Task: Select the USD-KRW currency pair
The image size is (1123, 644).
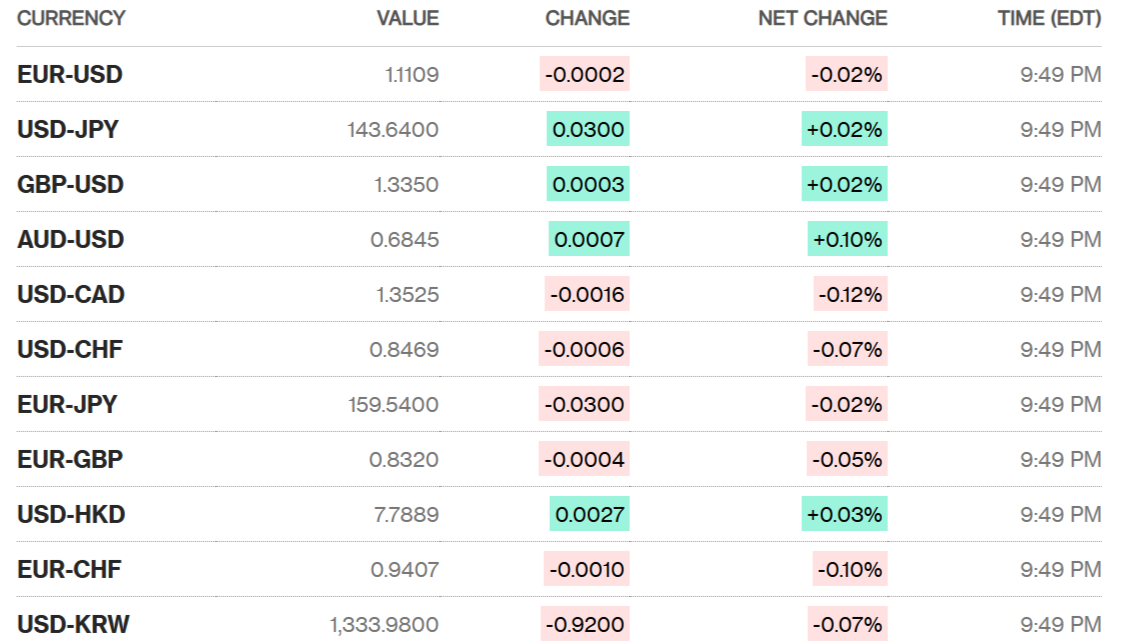Action: point(73,625)
